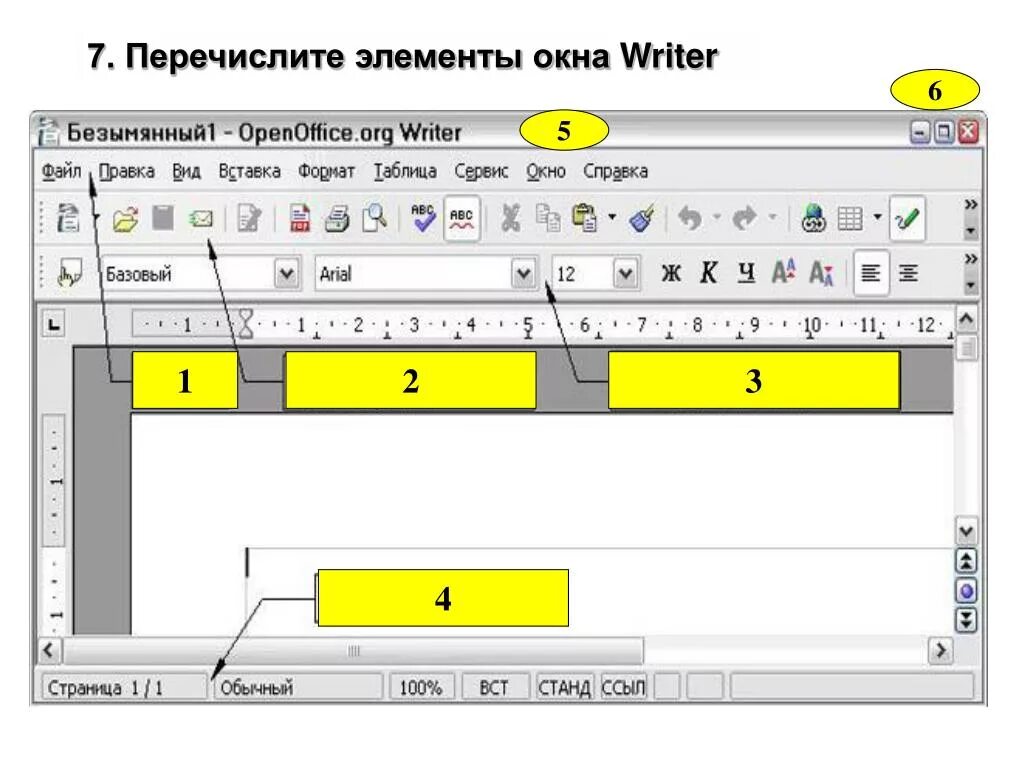Viewport: 1024px width, 768px height.
Task: Save the document with the diskette icon
Action: (163, 218)
